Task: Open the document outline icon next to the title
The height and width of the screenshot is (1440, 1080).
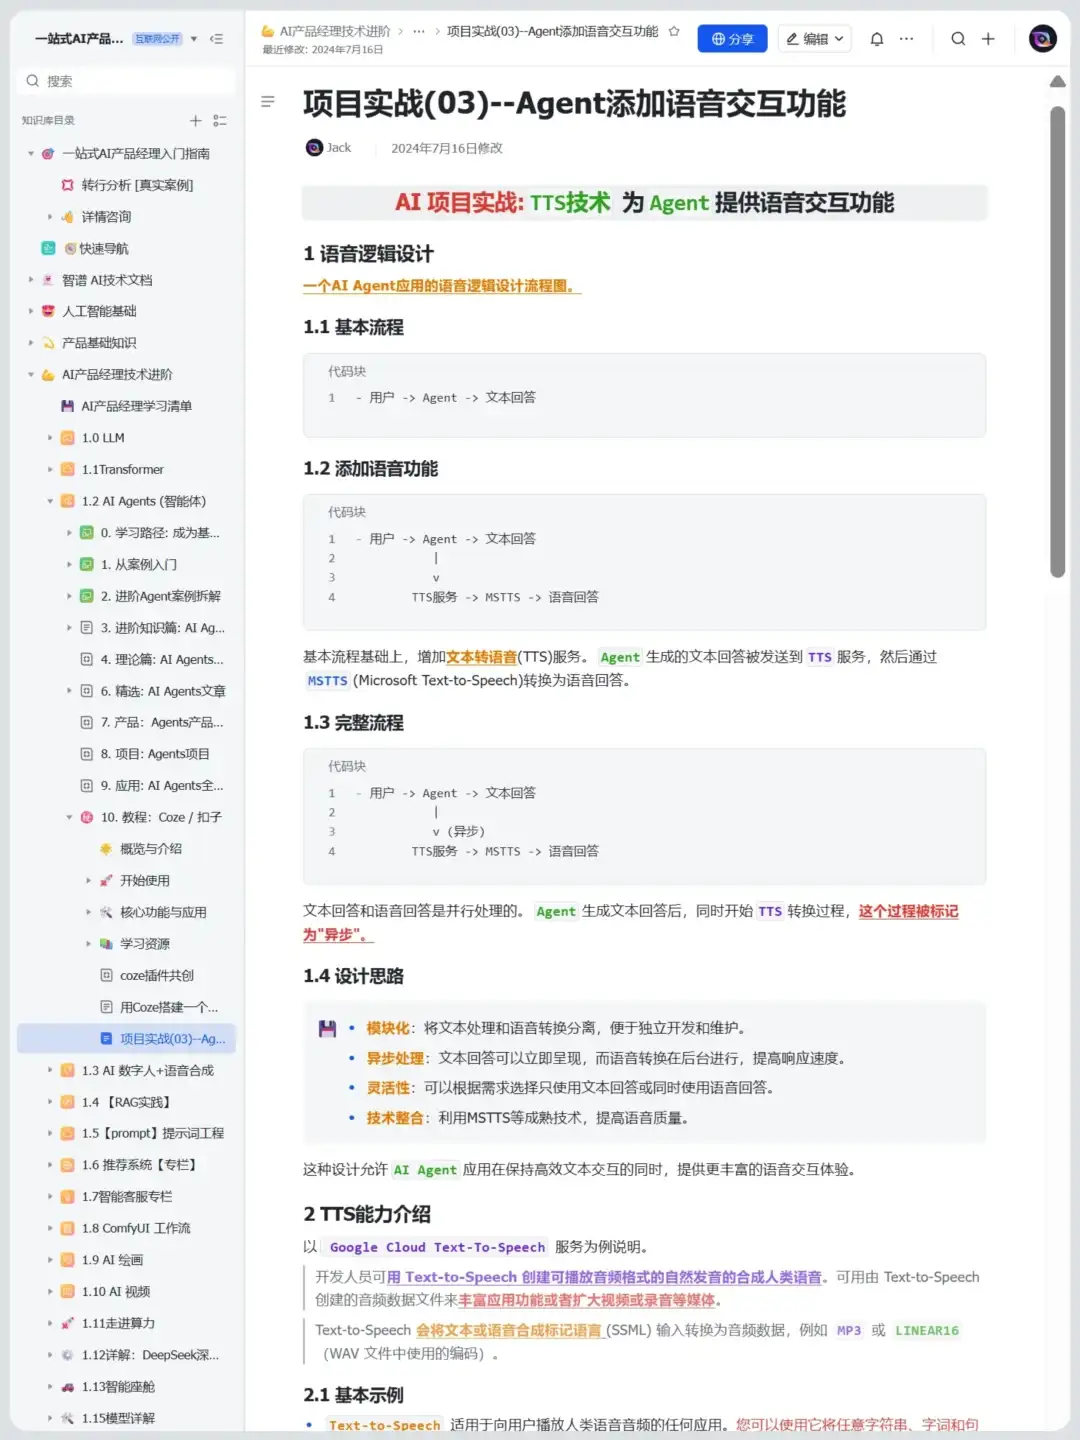Action: [267, 101]
